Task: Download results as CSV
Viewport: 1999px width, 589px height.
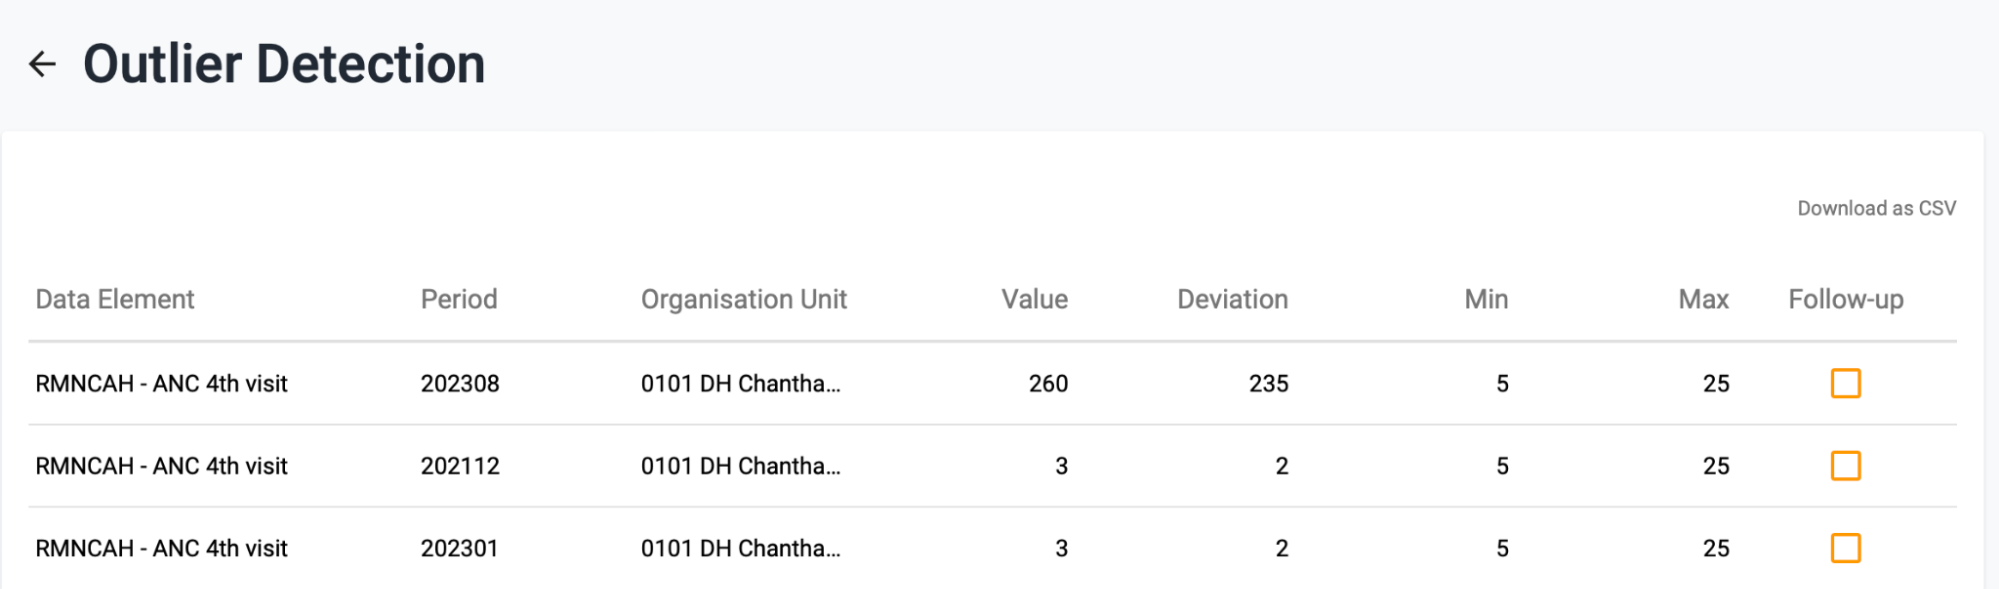Action: click(1876, 208)
